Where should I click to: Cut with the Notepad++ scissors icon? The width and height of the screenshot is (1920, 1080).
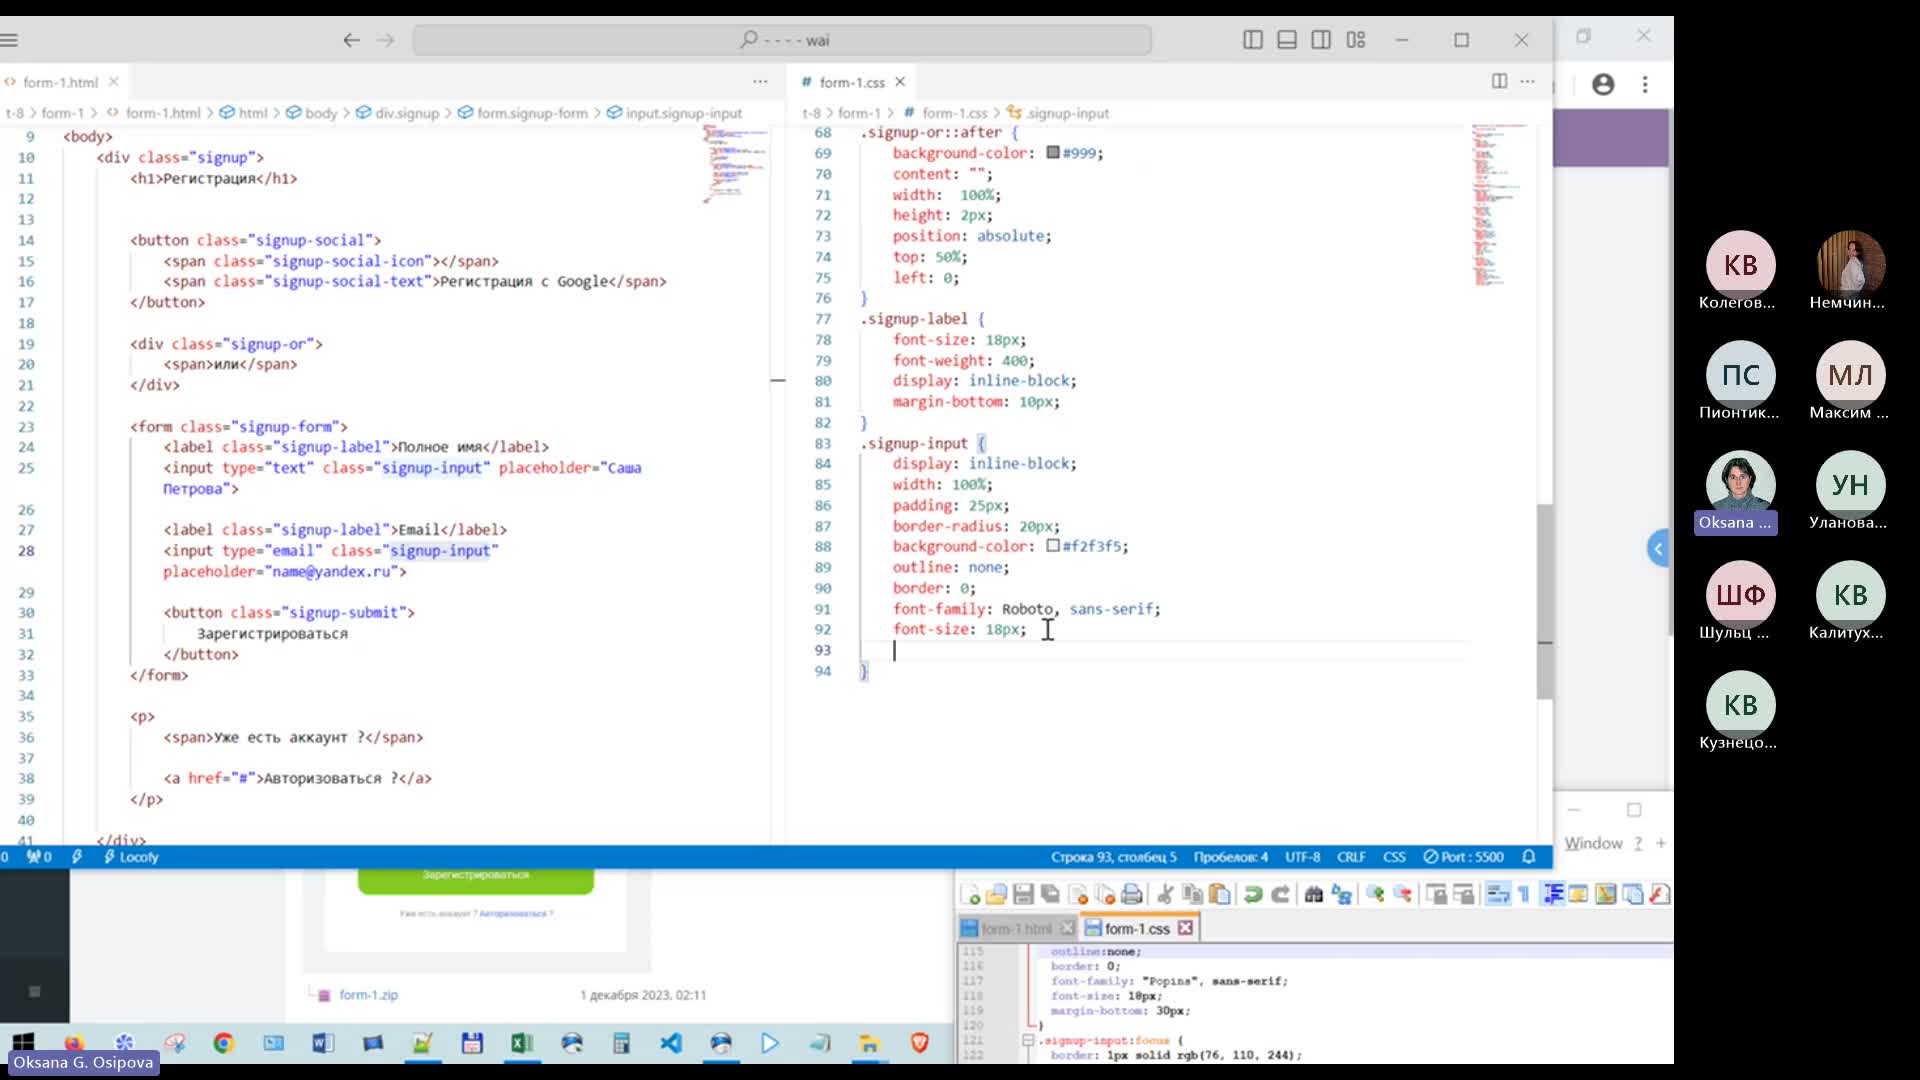click(1164, 894)
